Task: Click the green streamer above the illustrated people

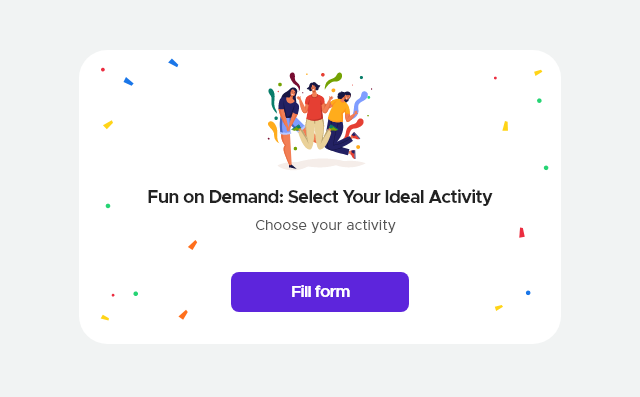Action: tap(333, 80)
